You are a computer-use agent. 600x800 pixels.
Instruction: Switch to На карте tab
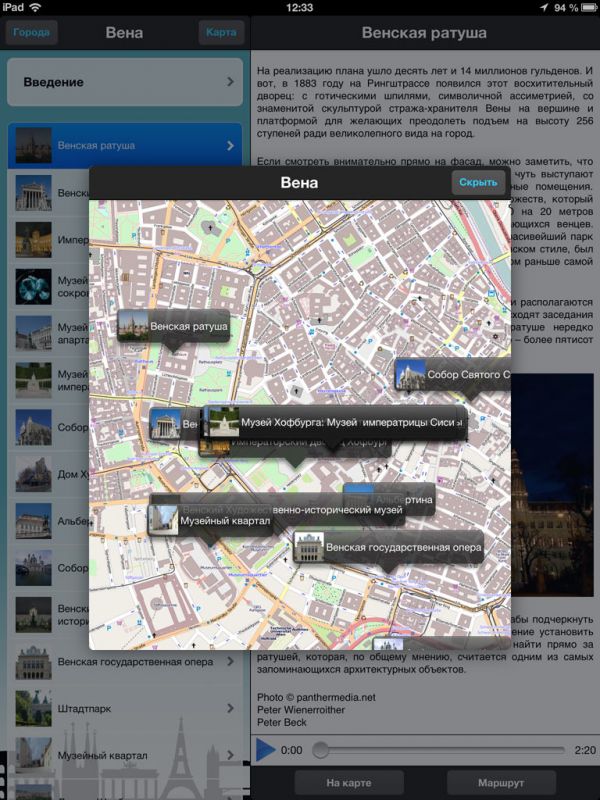coord(348,782)
